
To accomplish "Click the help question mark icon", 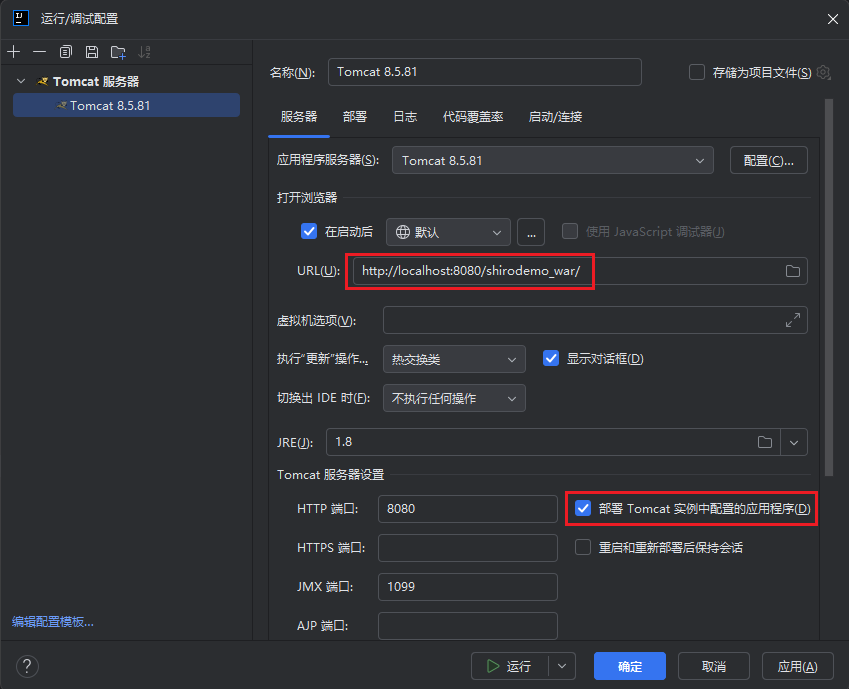I will 27,666.
